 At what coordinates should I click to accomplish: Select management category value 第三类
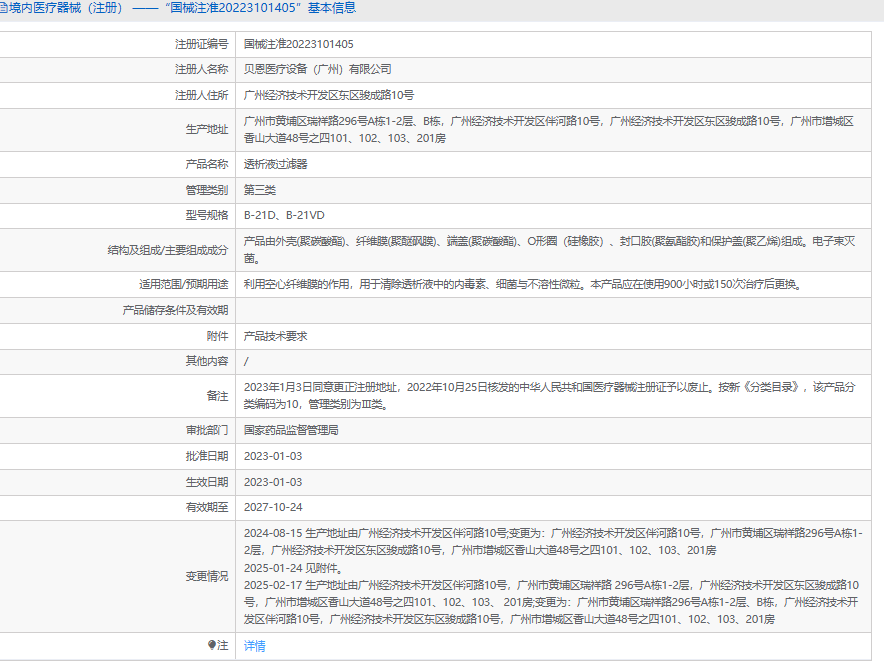tap(260, 190)
